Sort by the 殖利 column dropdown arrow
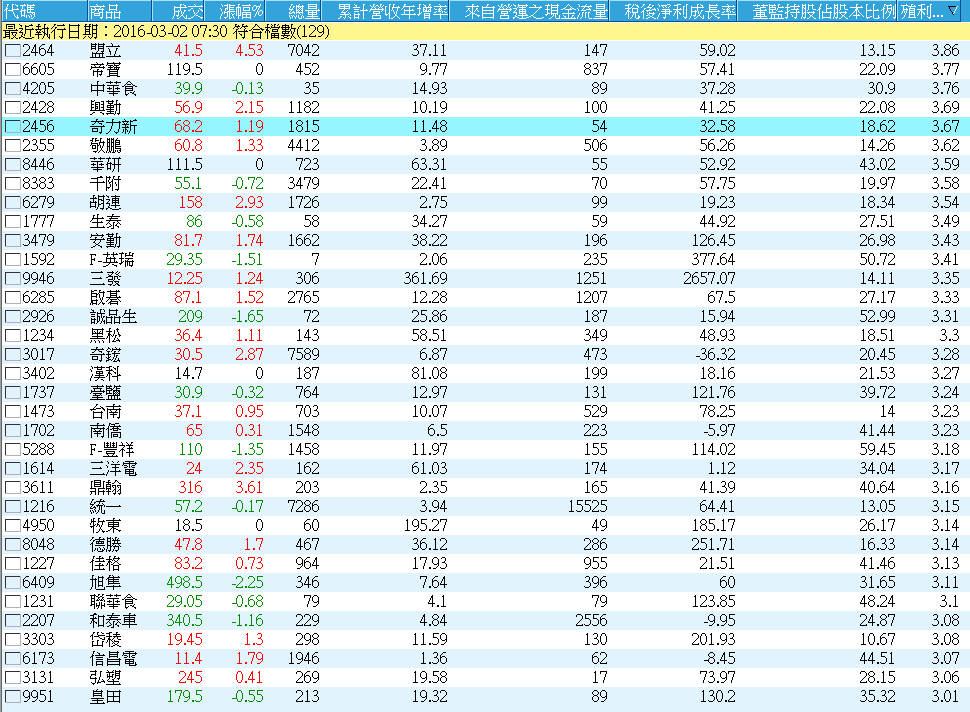Image resolution: width=970 pixels, height=712 pixels. tap(953, 11)
